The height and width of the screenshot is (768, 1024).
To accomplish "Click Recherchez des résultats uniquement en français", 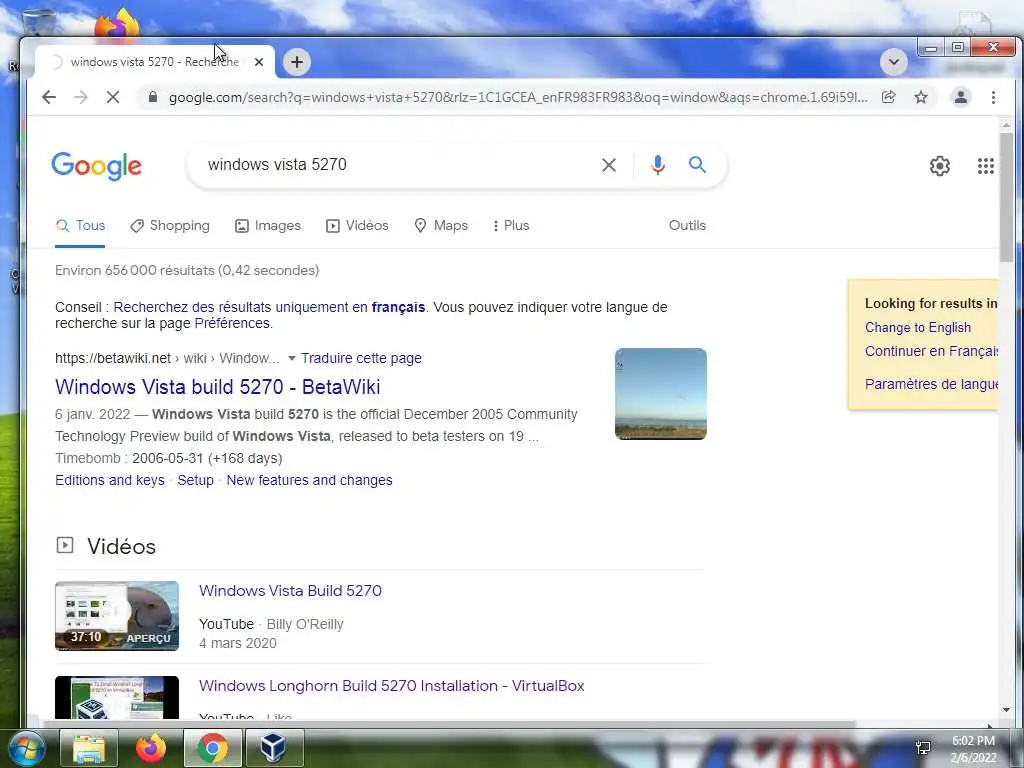I will pyautogui.click(x=269, y=307).
